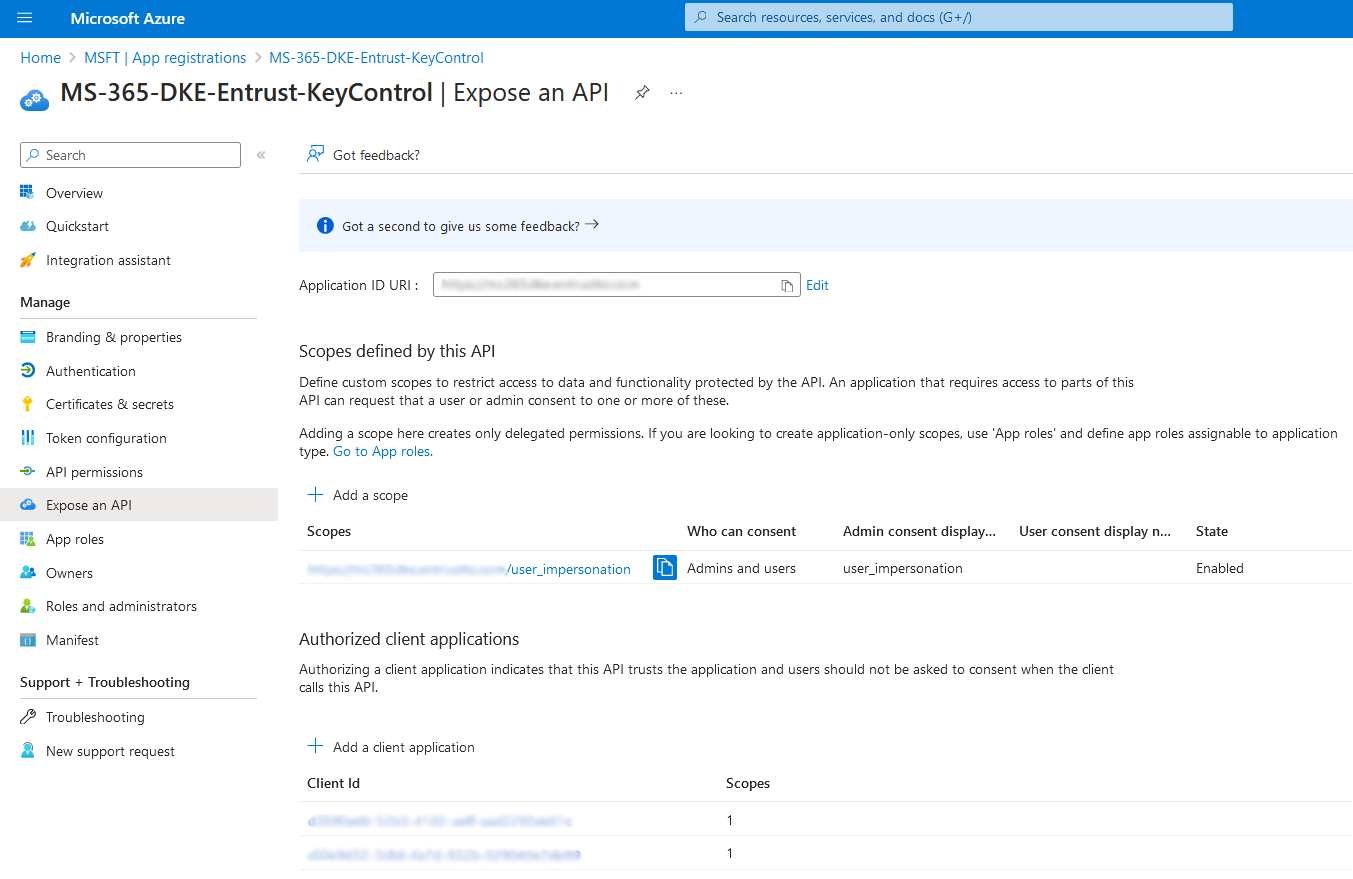This screenshot has height=879, width=1353.
Task: Select Manifest label
Action: tap(72, 640)
